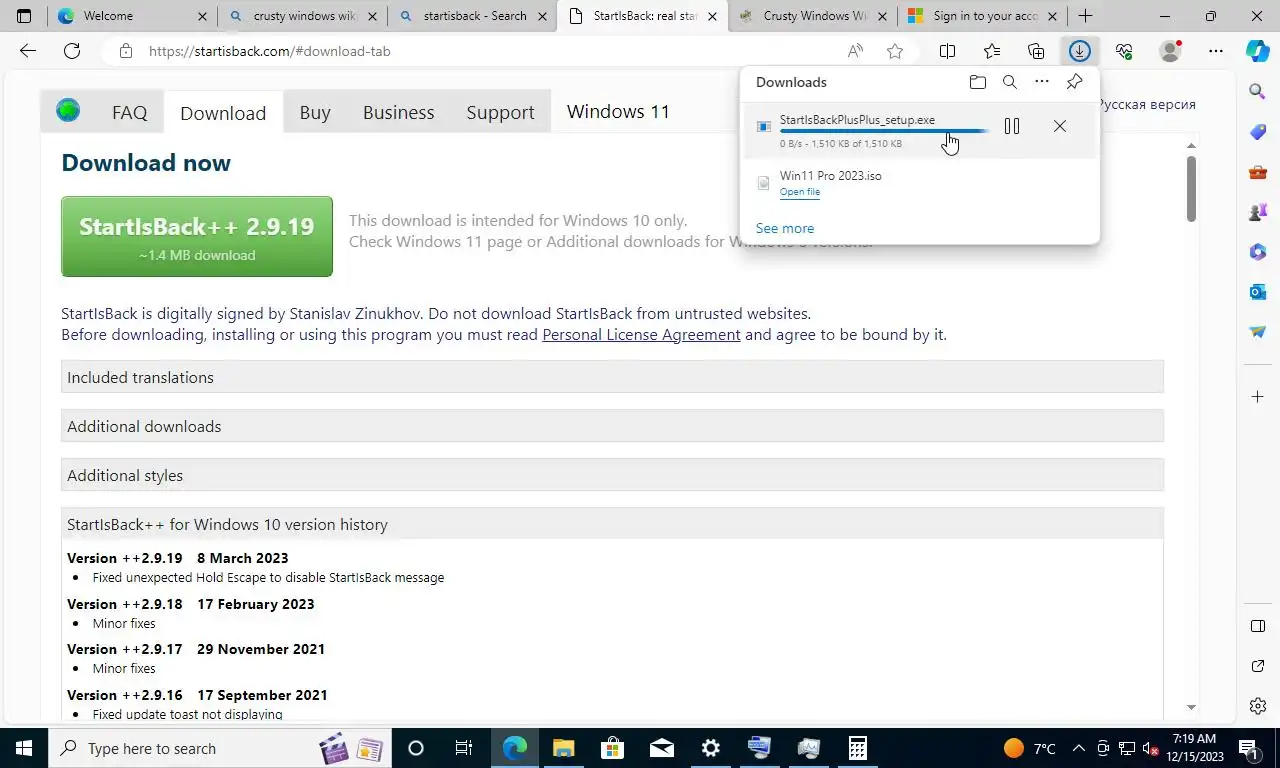Image resolution: width=1280 pixels, height=768 pixels.
Task: Click the Tab actions menu icon
Action: tap(24, 16)
